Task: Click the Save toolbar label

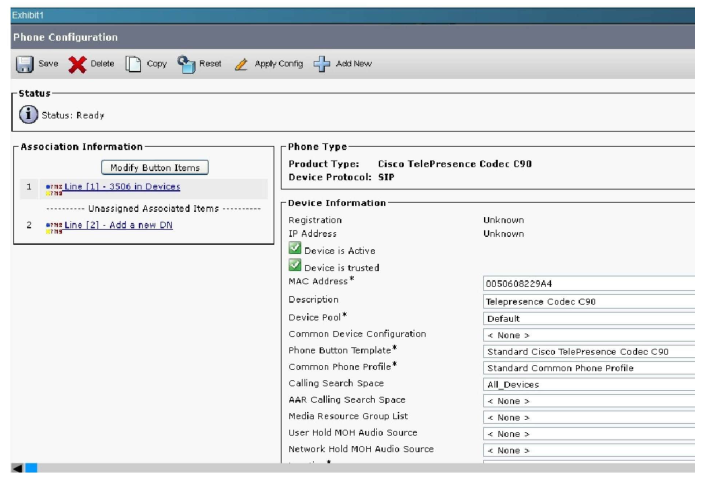Action: [48, 64]
